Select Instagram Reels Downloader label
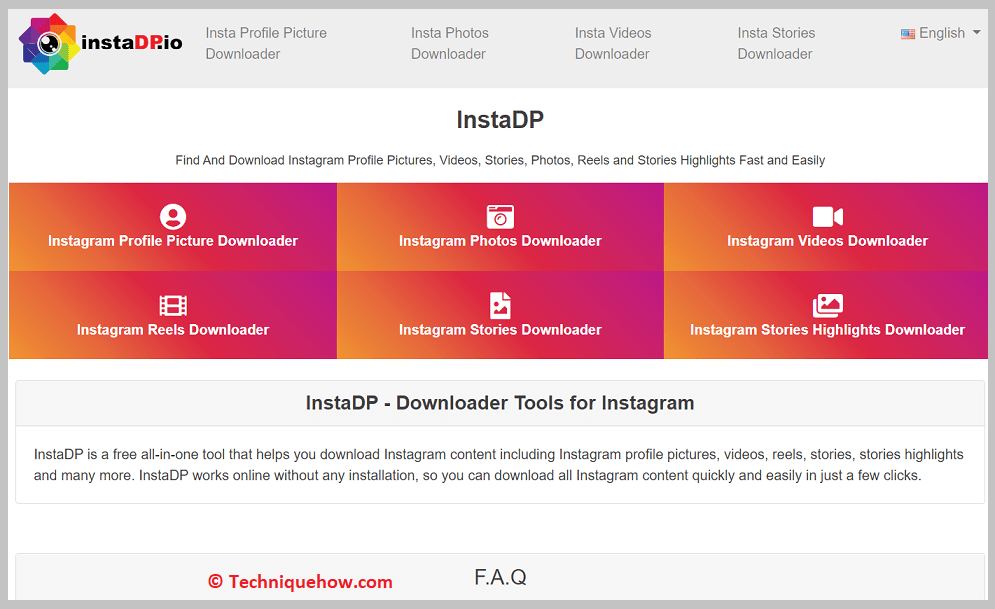 pyautogui.click(x=173, y=330)
